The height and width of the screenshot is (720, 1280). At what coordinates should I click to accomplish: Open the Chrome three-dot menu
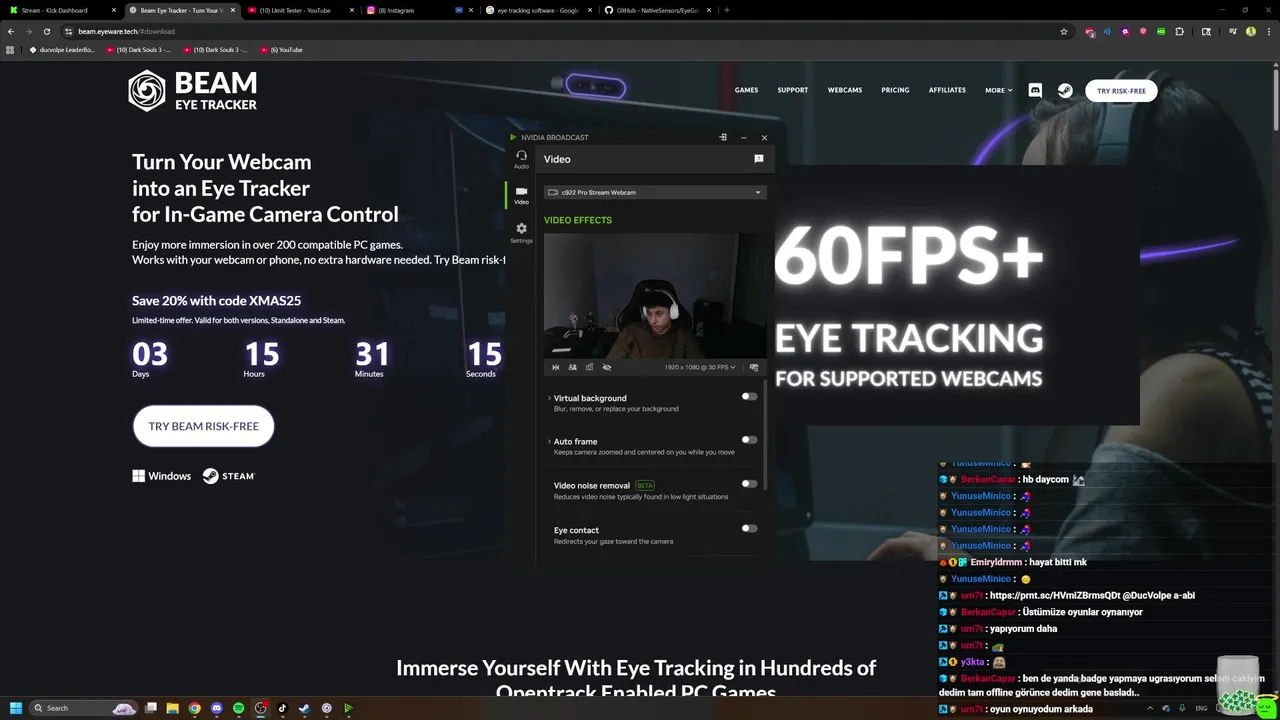1268,31
